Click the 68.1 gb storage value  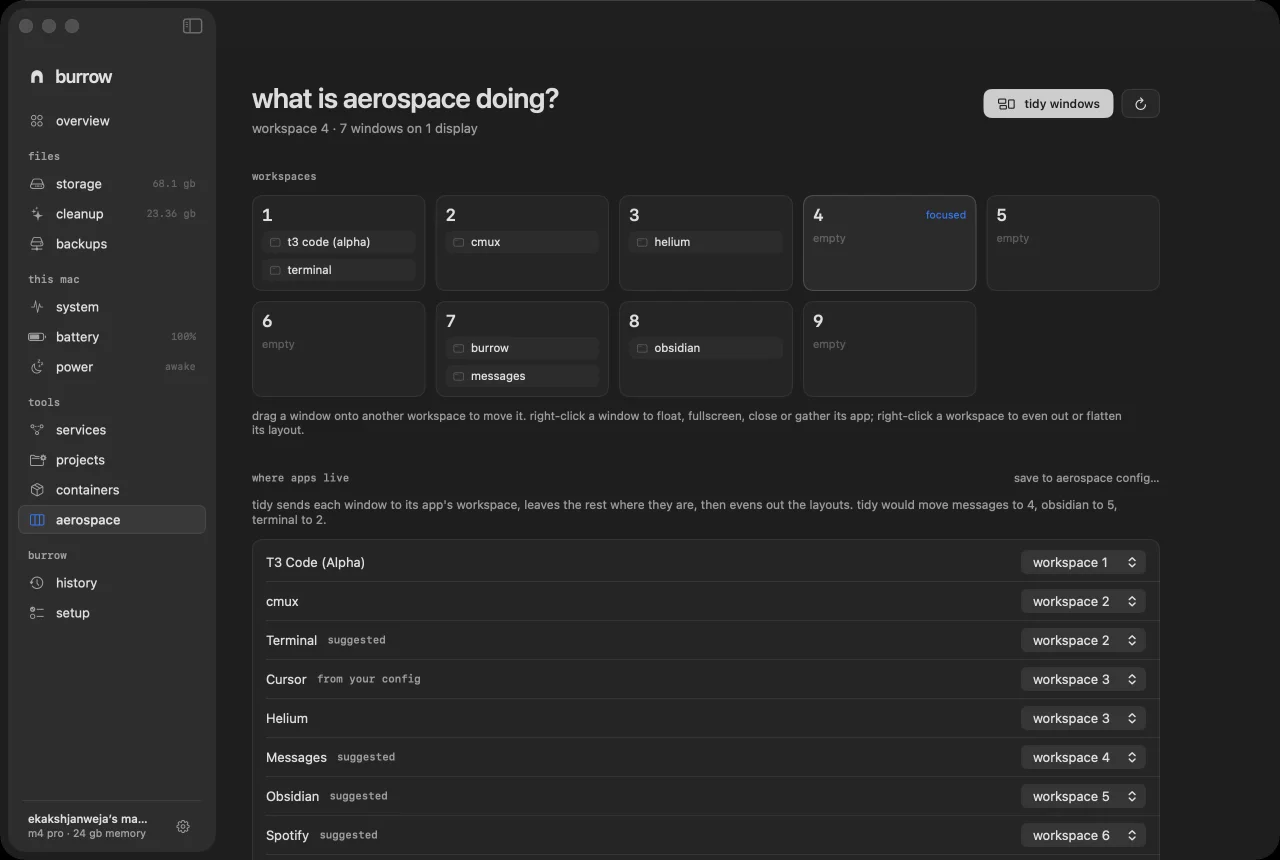tap(174, 184)
